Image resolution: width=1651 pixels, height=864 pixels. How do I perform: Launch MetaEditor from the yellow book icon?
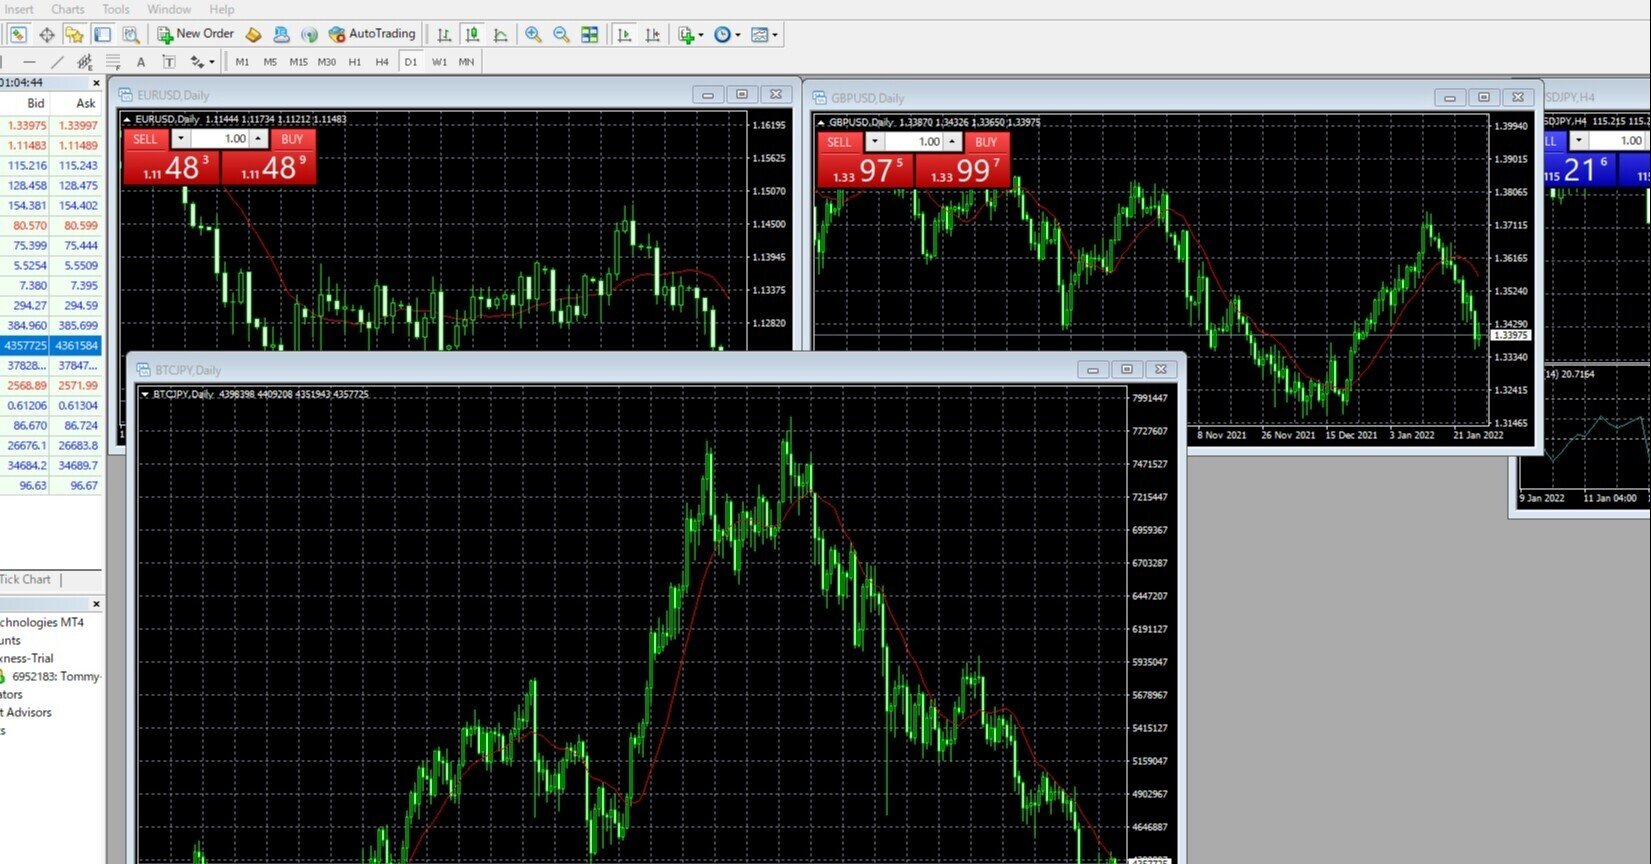coord(253,35)
